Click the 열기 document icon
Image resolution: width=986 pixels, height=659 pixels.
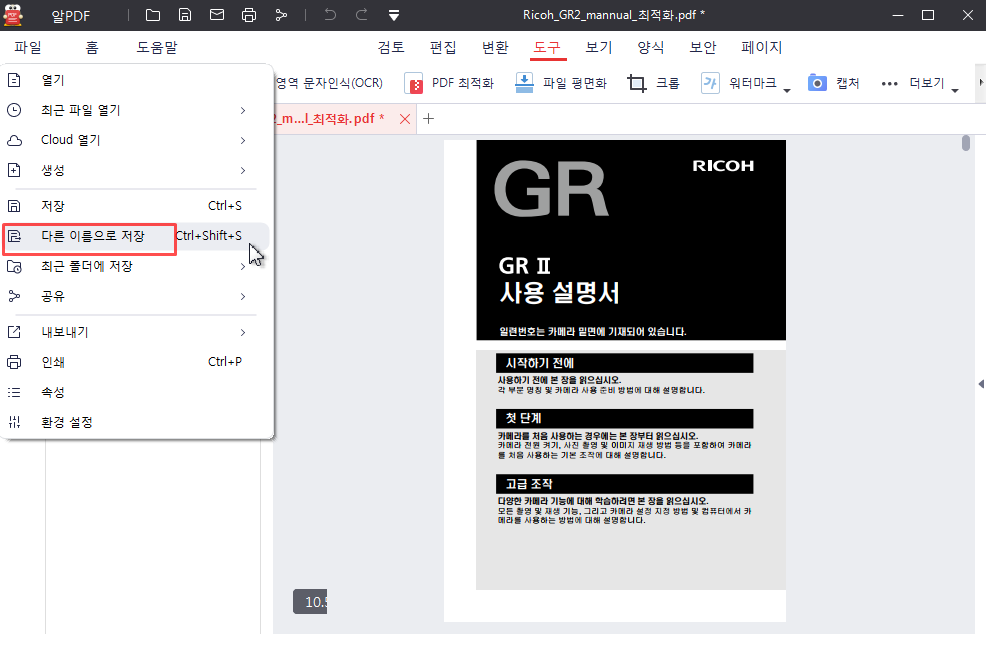[14, 80]
